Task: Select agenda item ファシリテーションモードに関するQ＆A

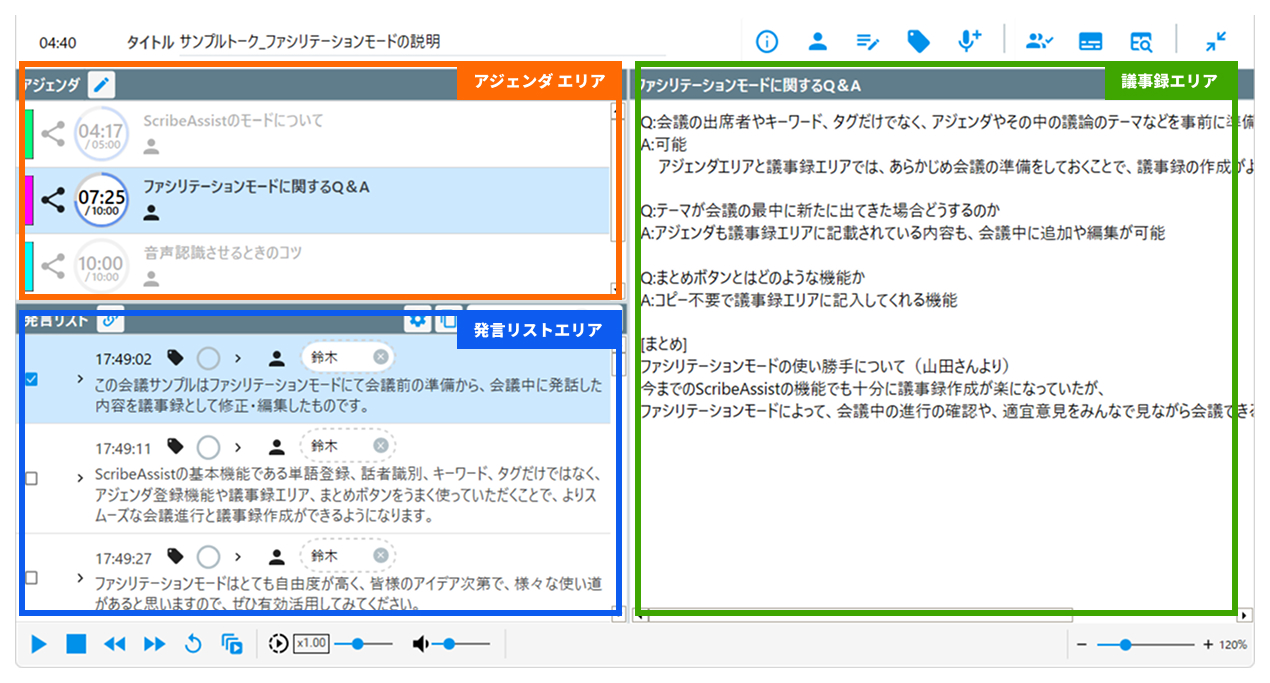Action: (315, 199)
